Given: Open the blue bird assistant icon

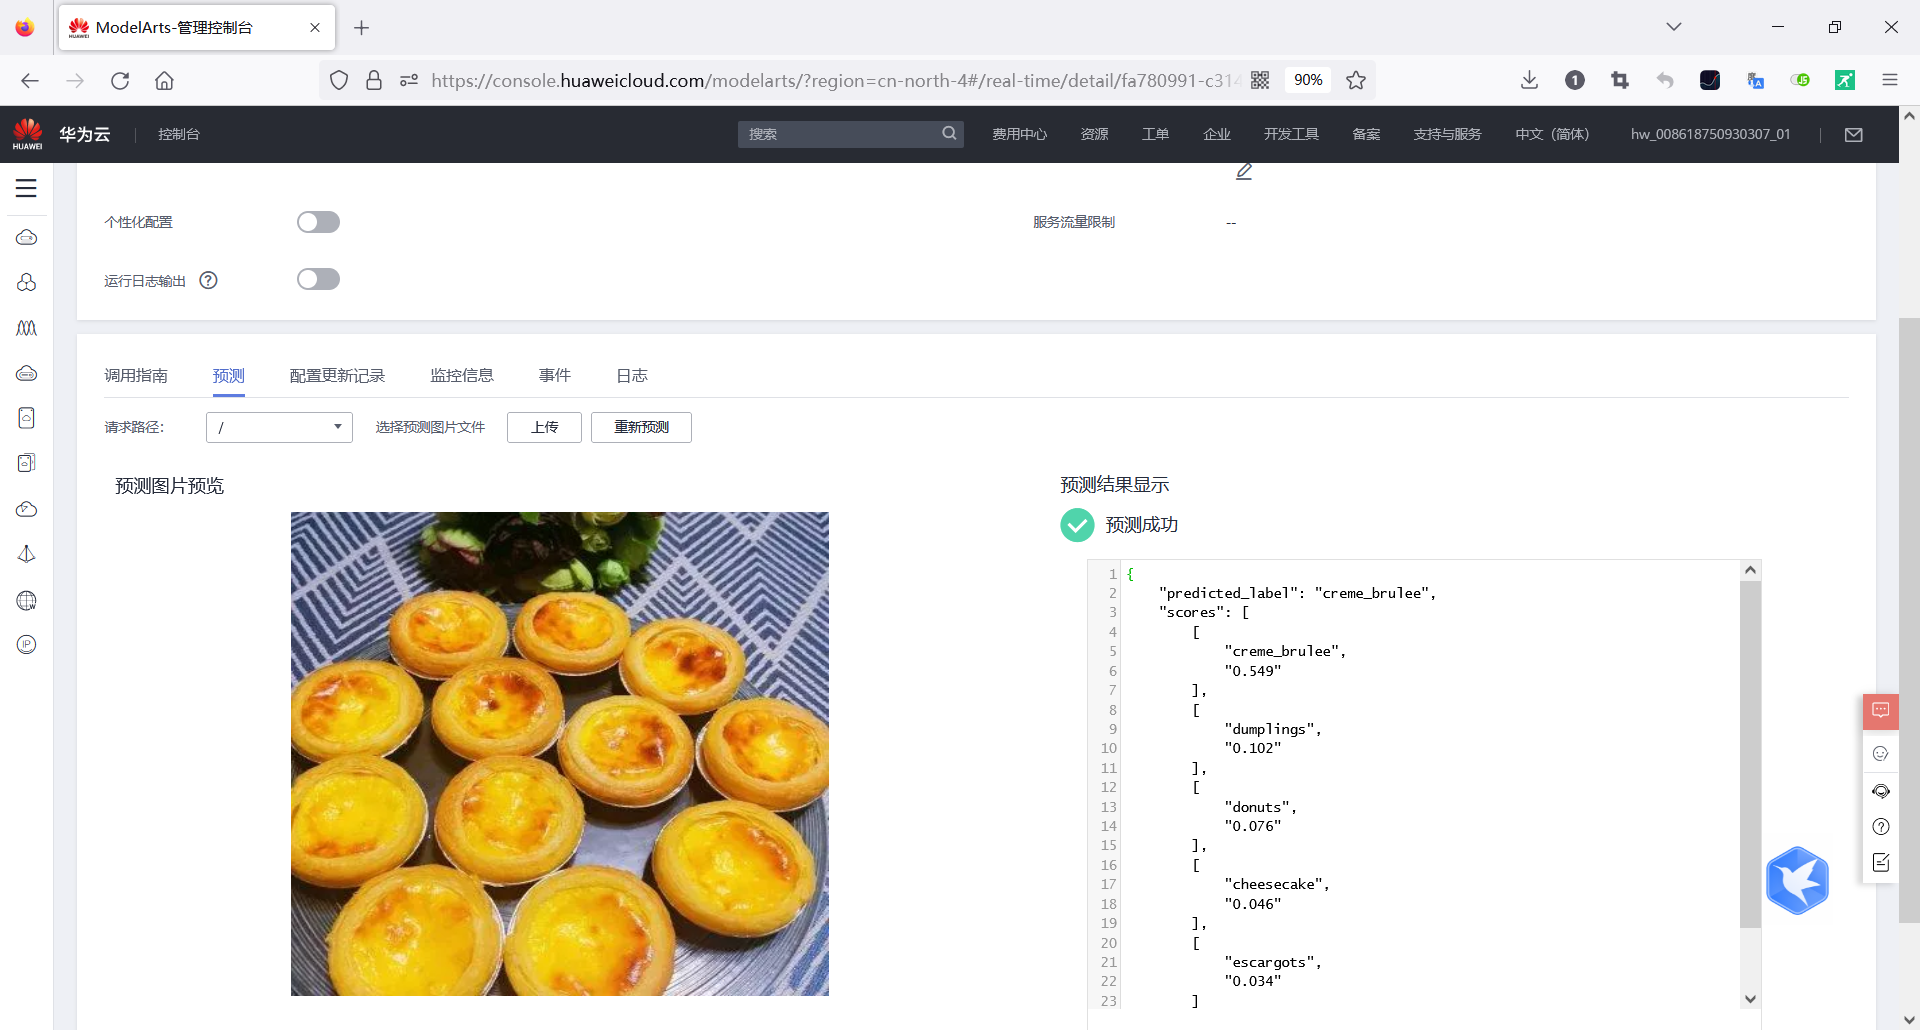Looking at the screenshot, I should [1797, 880].
